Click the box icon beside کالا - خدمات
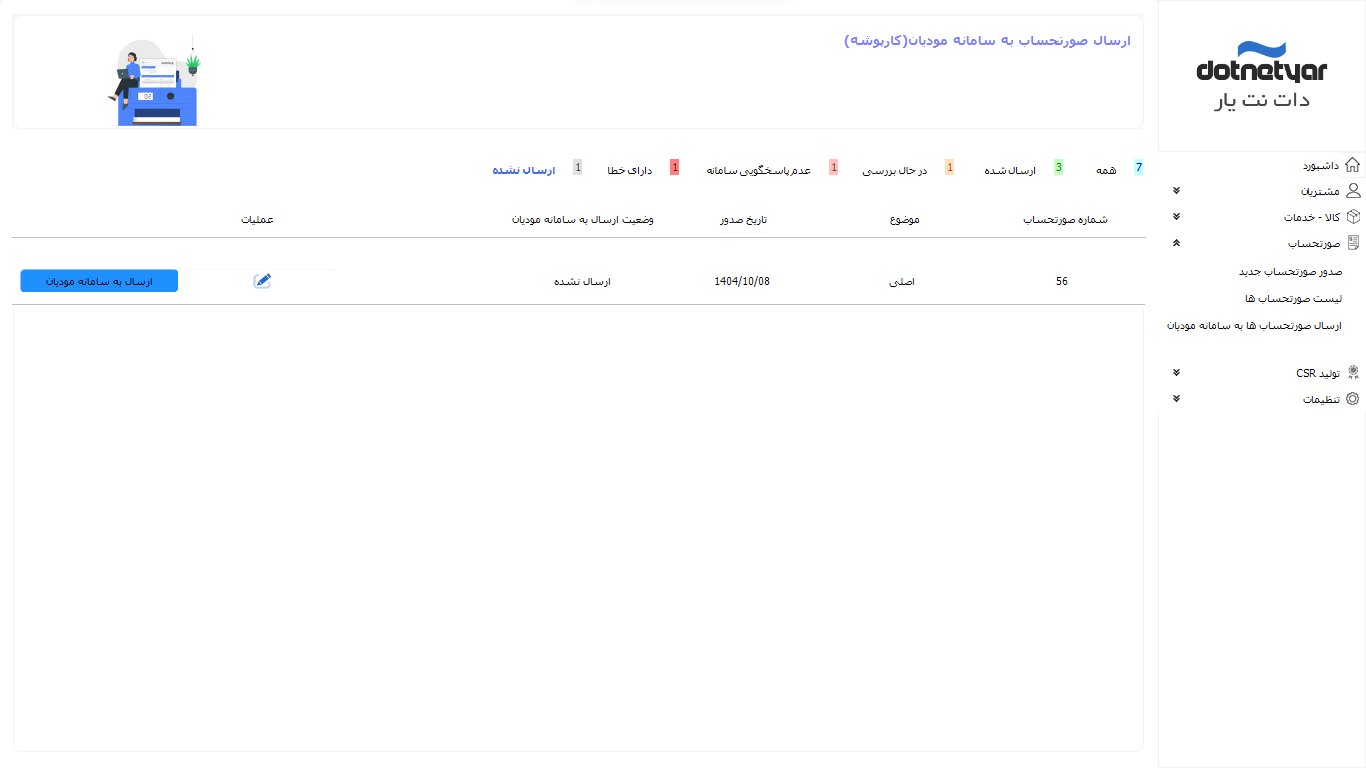The width and height of the screenshot is (1366, 768). 1352,217
